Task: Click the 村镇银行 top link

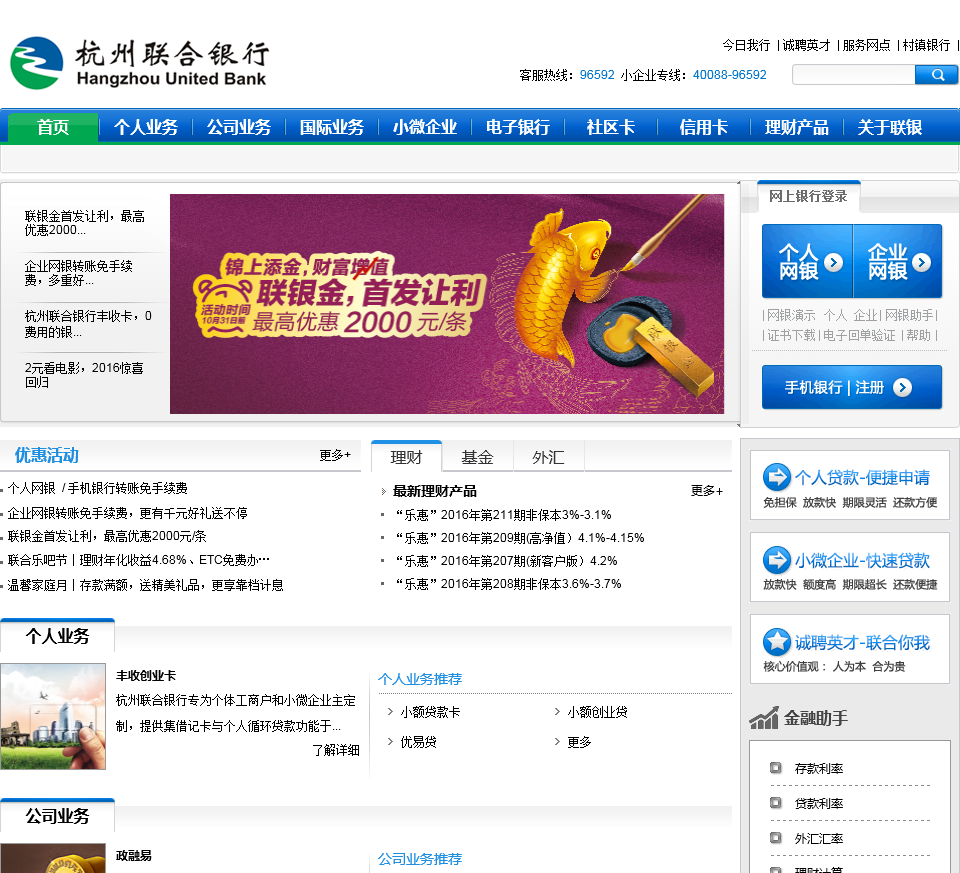Action: pyautogui.click(x=926, y=45)
